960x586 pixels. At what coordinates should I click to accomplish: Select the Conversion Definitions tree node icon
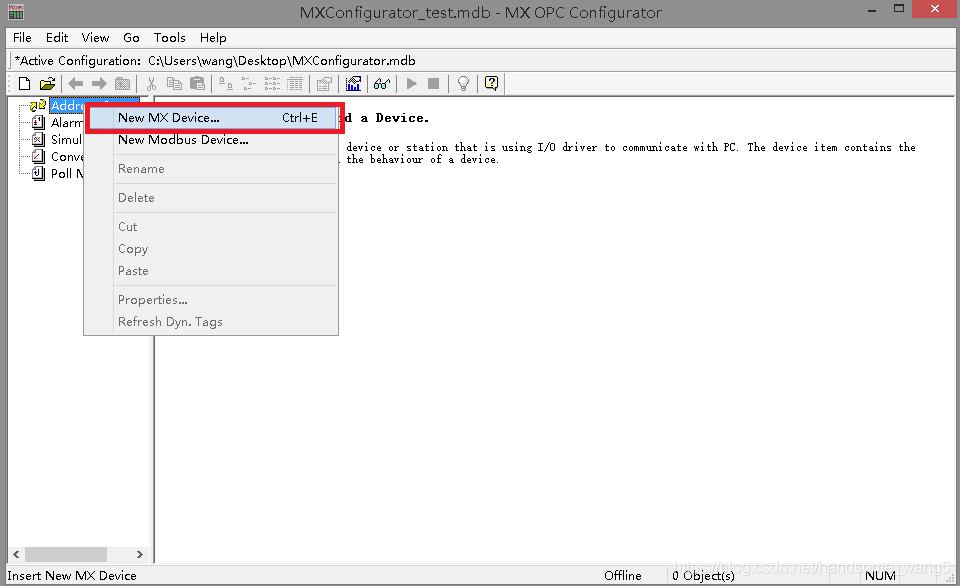(x=38, y=157)
